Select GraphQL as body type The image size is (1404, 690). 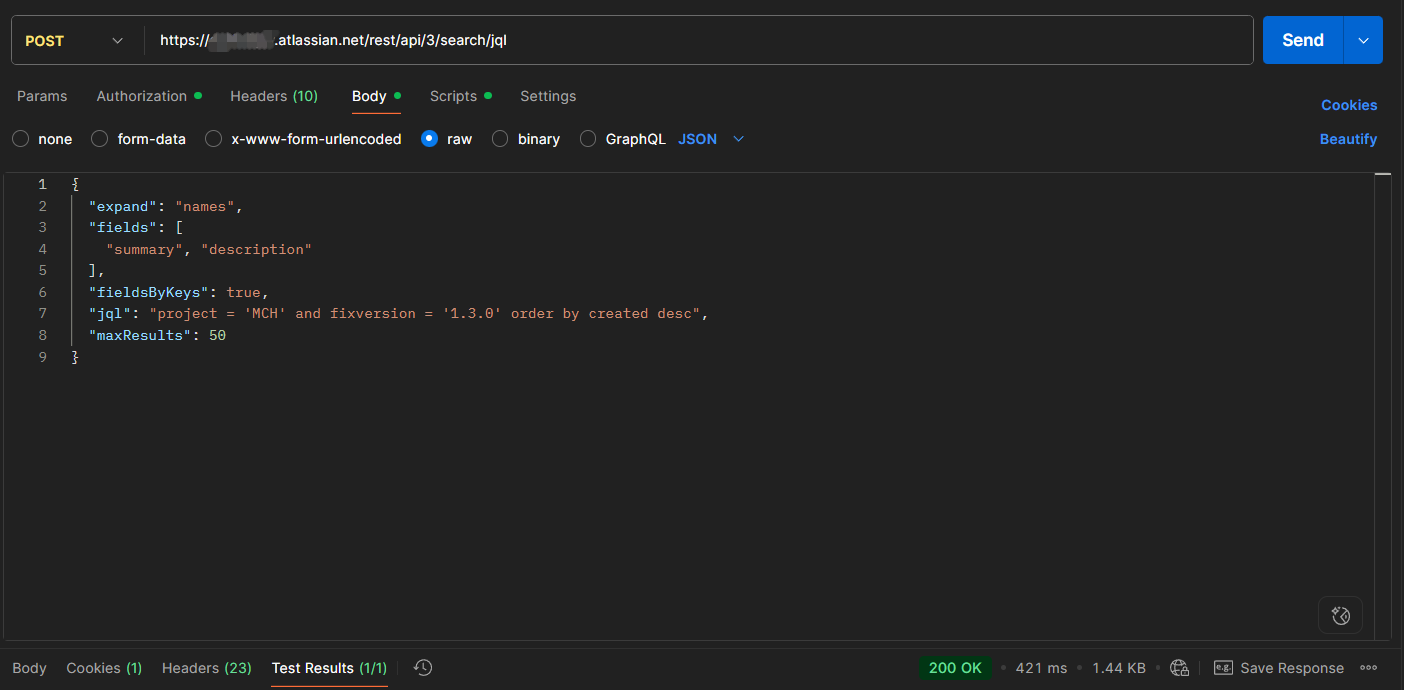coord(588,139)
